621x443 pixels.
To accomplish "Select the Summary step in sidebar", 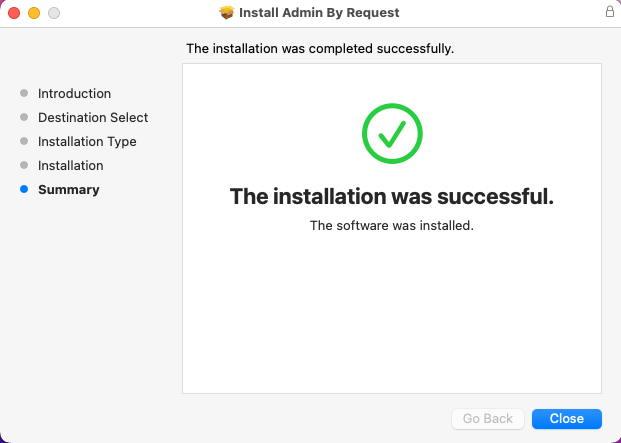I will pyautogui.click(x=69, y=189).
